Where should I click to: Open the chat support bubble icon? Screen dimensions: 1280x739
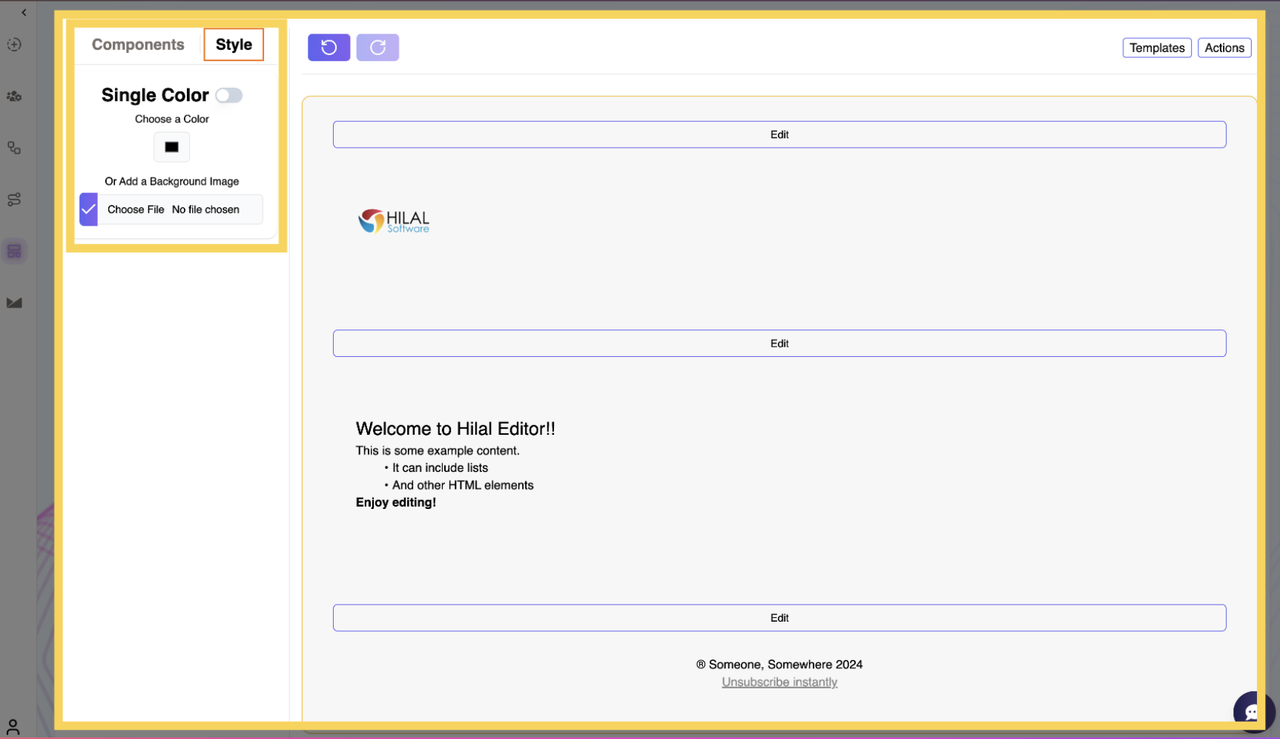click(x=1253, y=711)
